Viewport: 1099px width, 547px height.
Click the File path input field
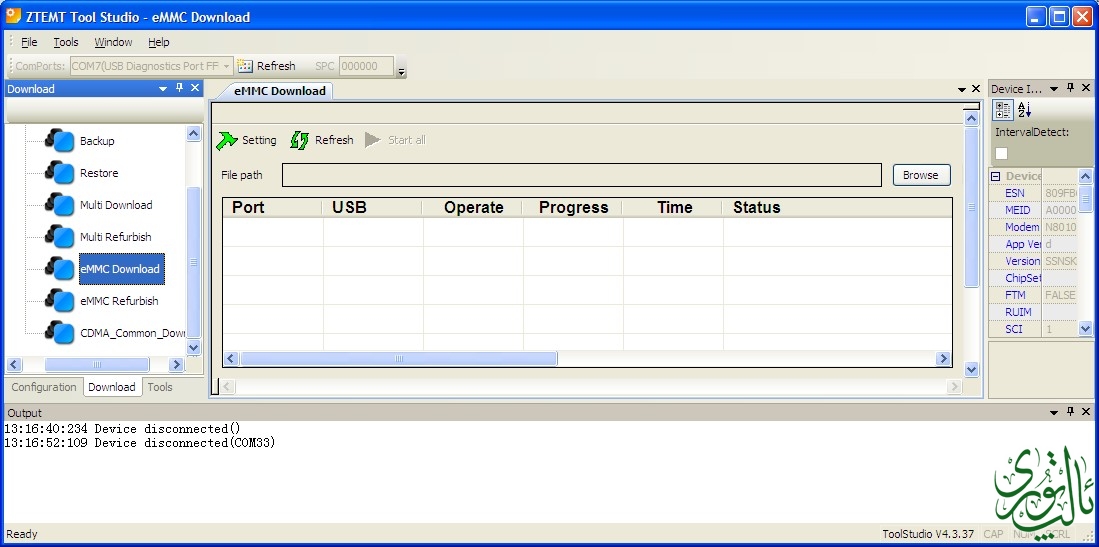click(582, 175)
